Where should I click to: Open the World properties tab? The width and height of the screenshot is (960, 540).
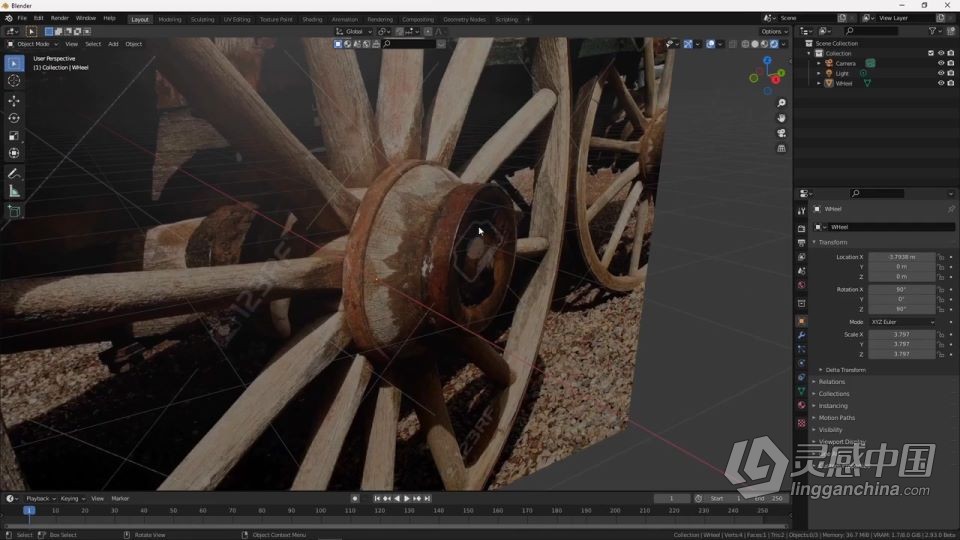tap(801, 285)
